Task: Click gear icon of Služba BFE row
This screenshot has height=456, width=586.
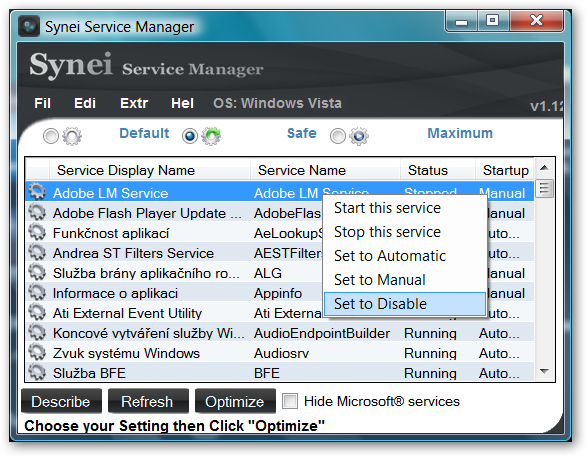Action: (37, 372)
